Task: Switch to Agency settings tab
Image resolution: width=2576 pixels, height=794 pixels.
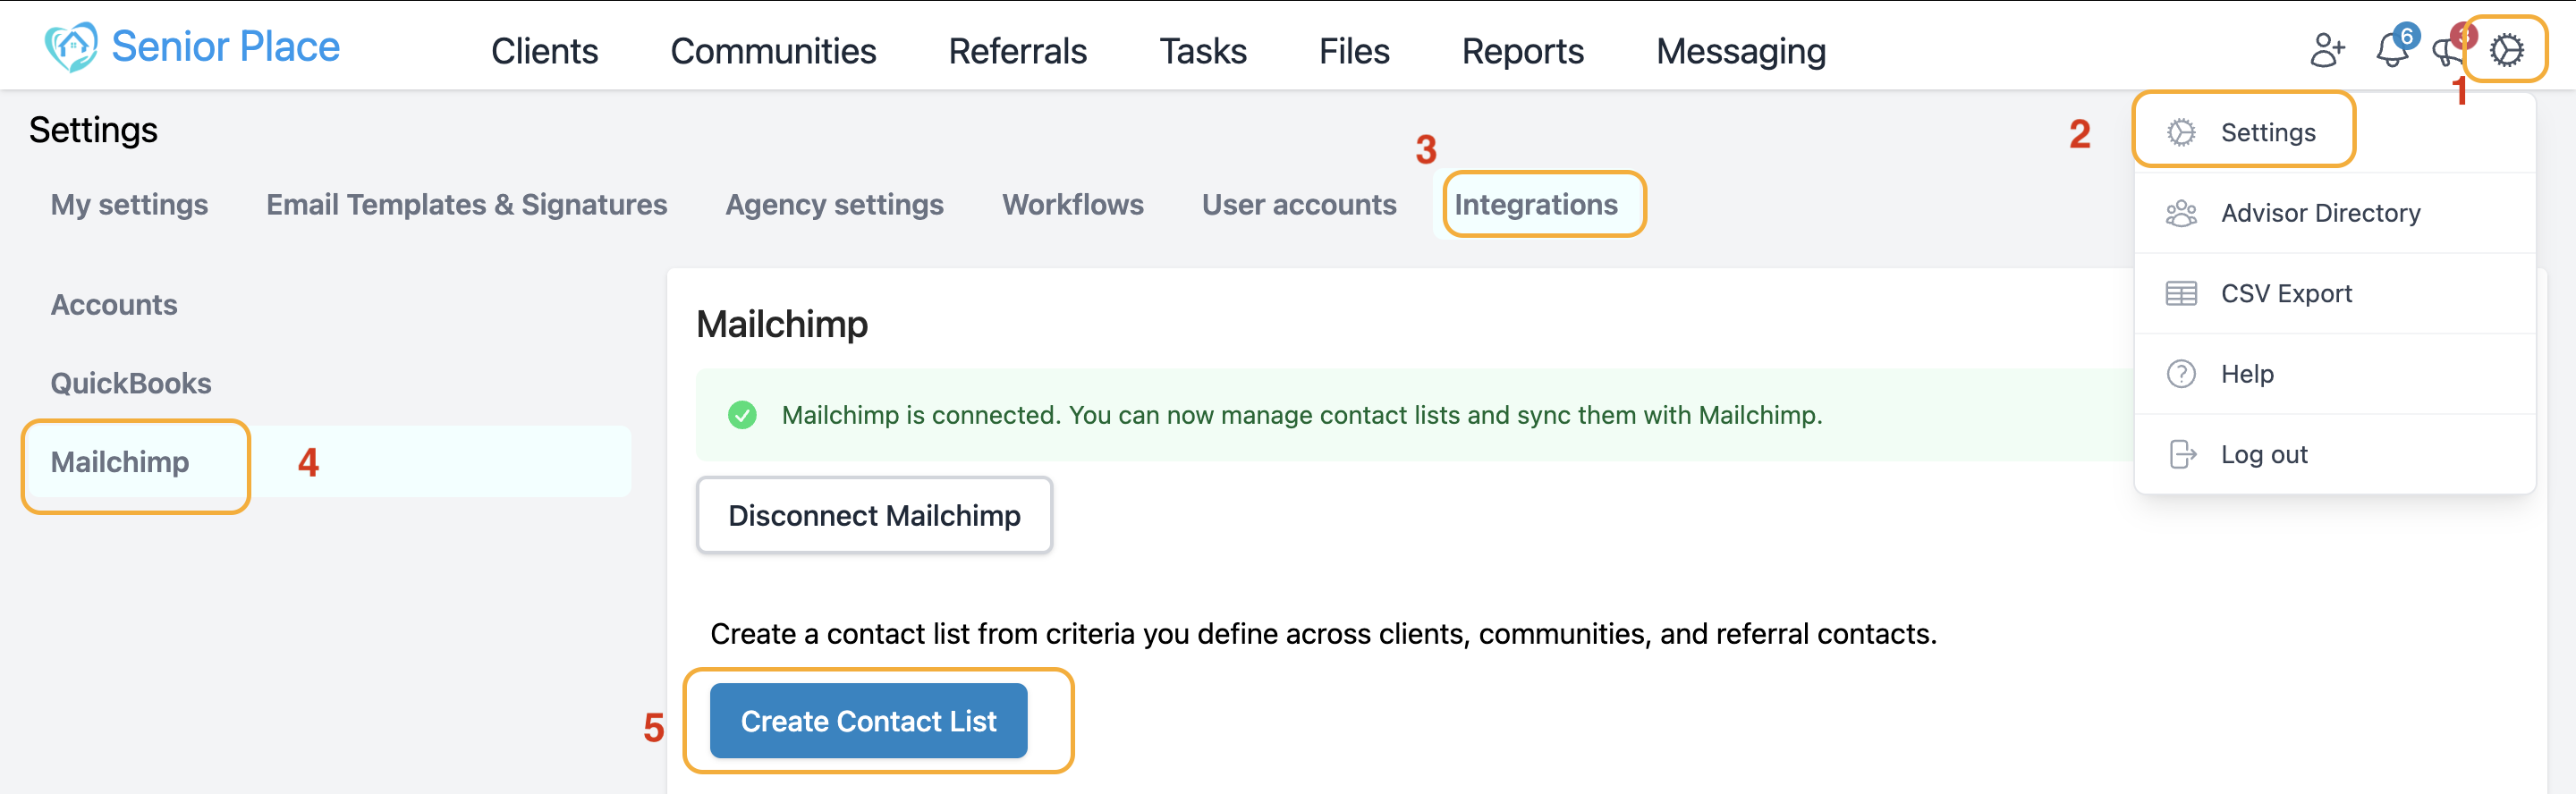Action: 834,204
